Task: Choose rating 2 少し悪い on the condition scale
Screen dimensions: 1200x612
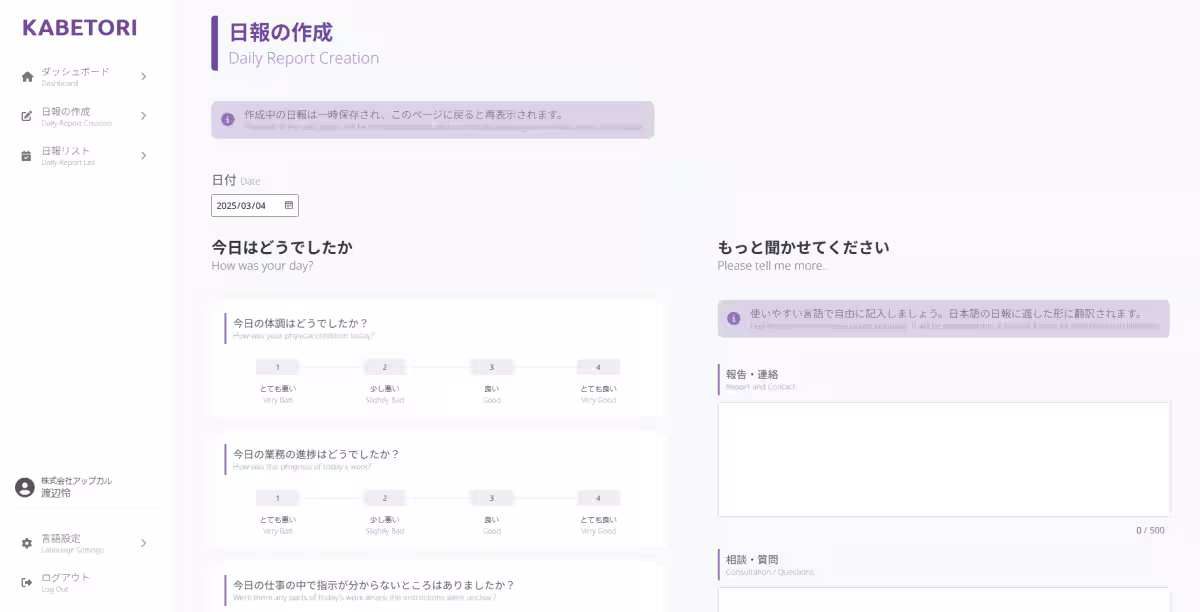Action: [384, 367]
